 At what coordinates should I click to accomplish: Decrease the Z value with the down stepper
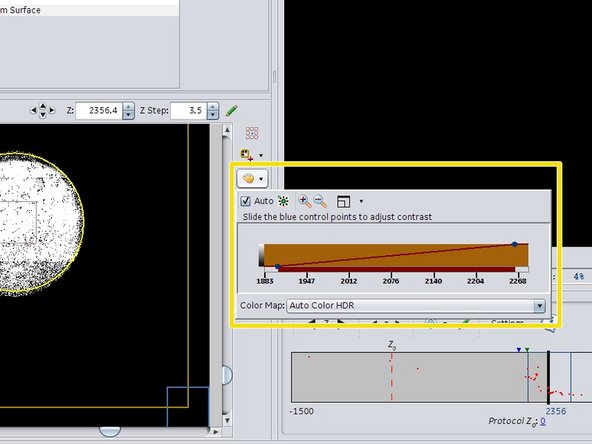pos(129,115)
